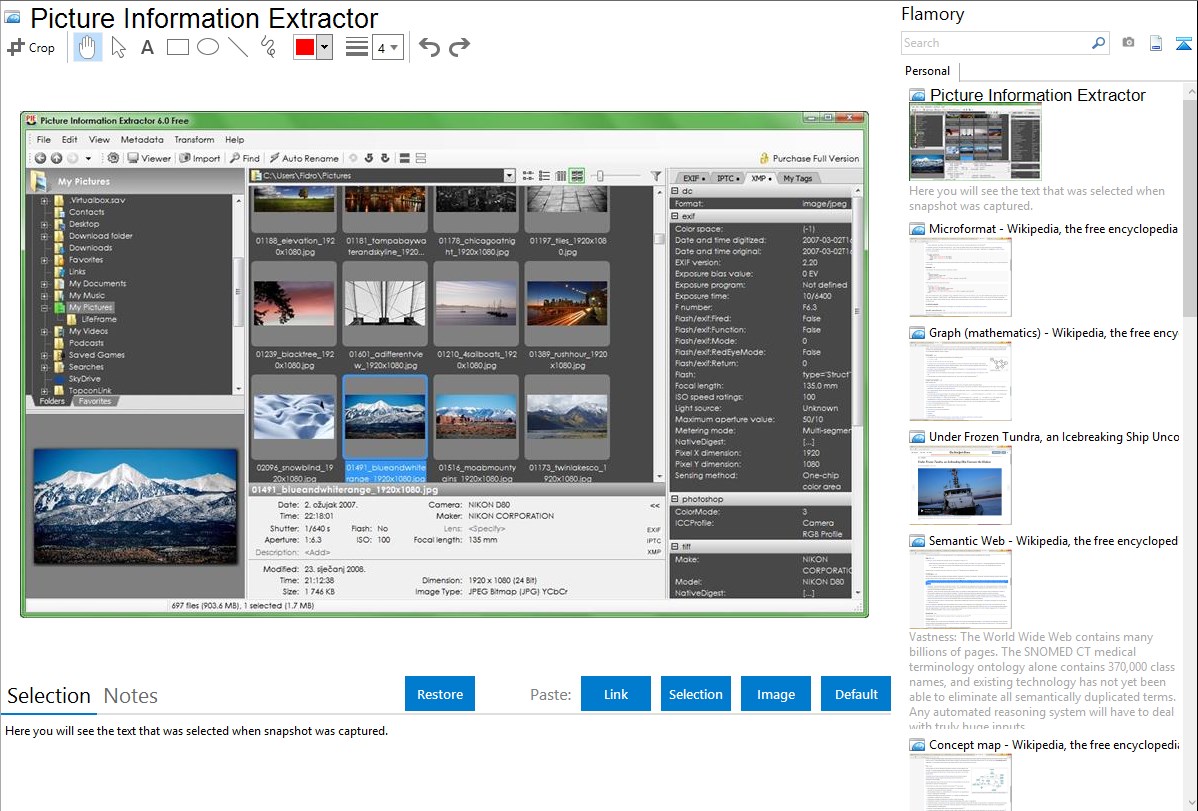This screenshot has width=1198, height=811.
Task: Click the Favorites tab below the folder tree
Action: pos(95,401)
